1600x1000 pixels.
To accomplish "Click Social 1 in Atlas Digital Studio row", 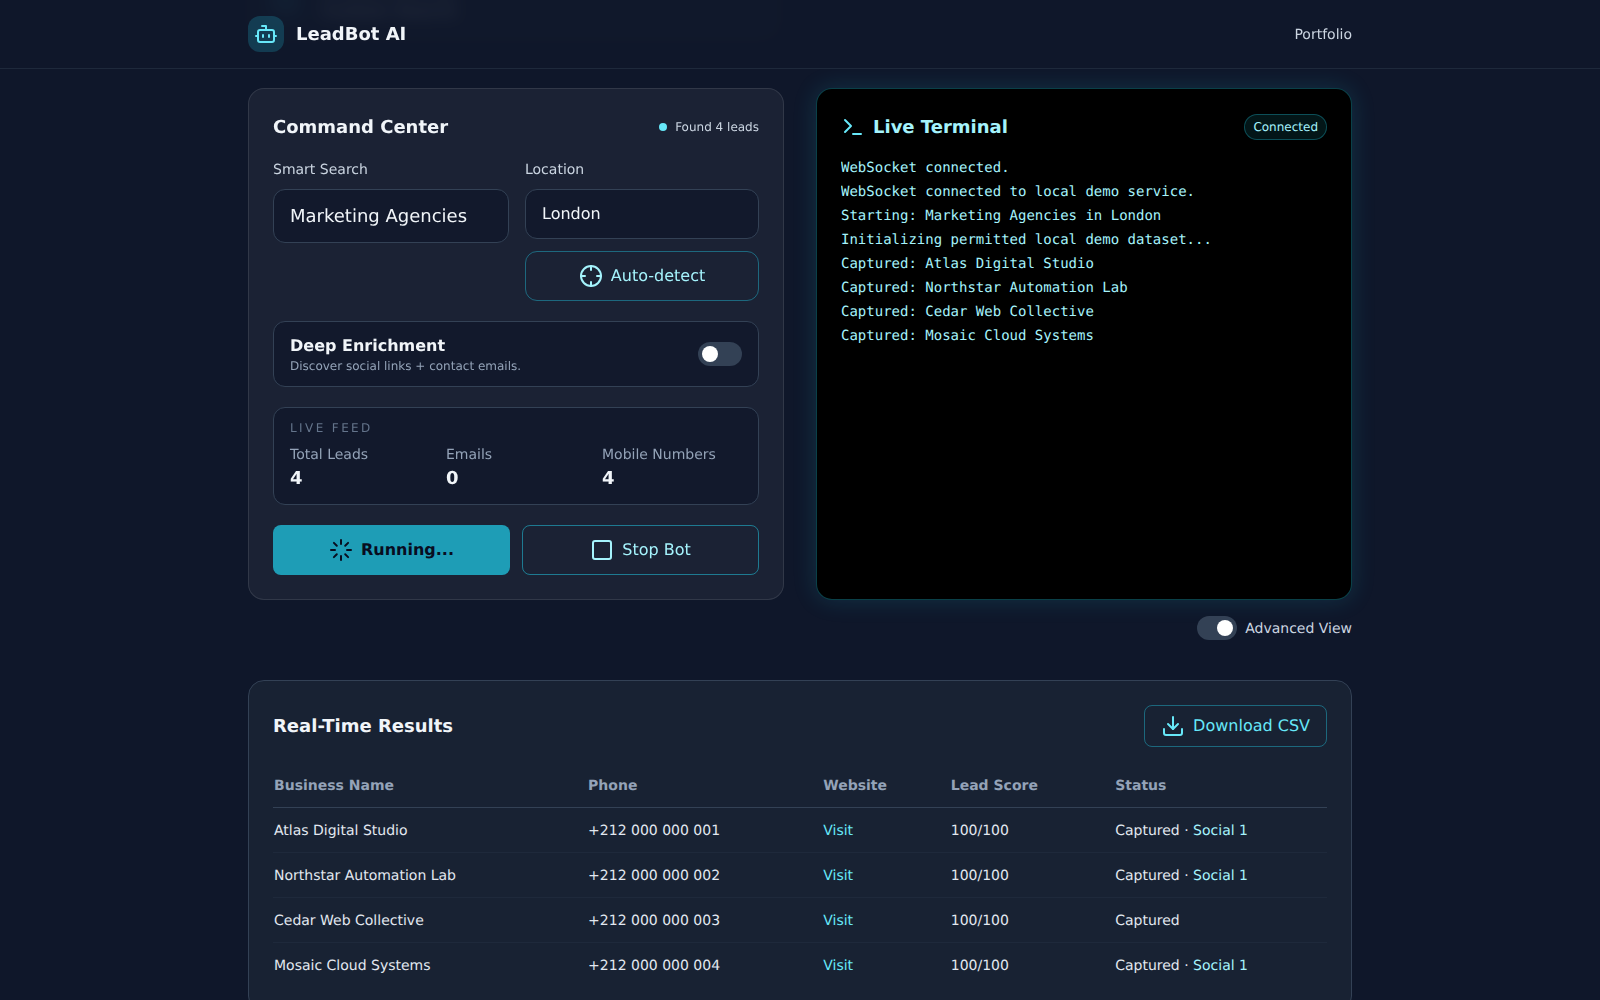I will (x=1220, y=830).
